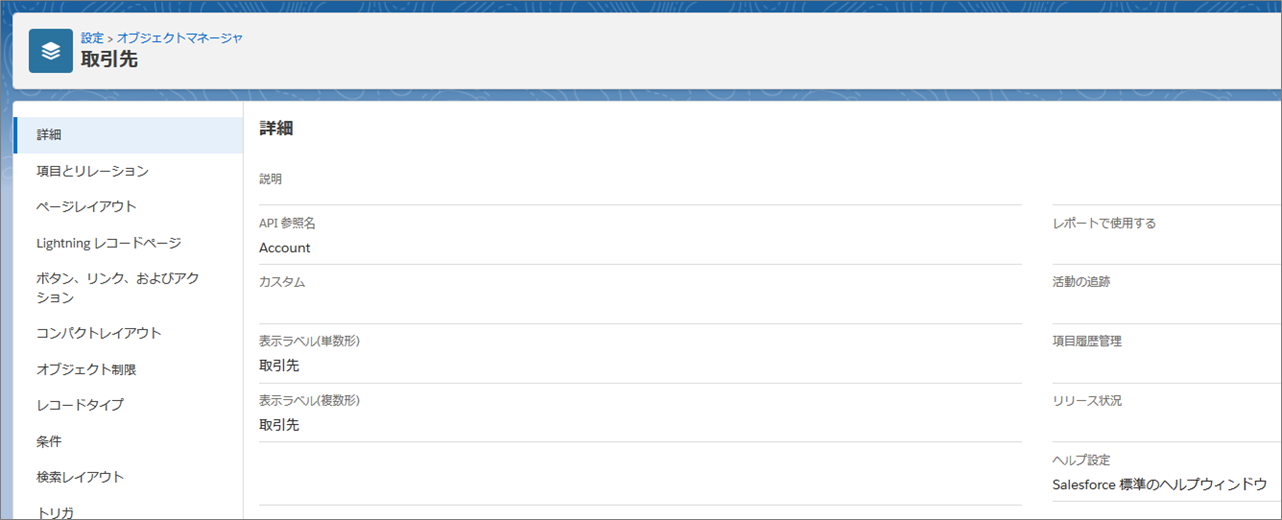Open the 設定 breadcrumb link
The width and height of the screenshot is (1282, 520).
[x=92, y=38]
